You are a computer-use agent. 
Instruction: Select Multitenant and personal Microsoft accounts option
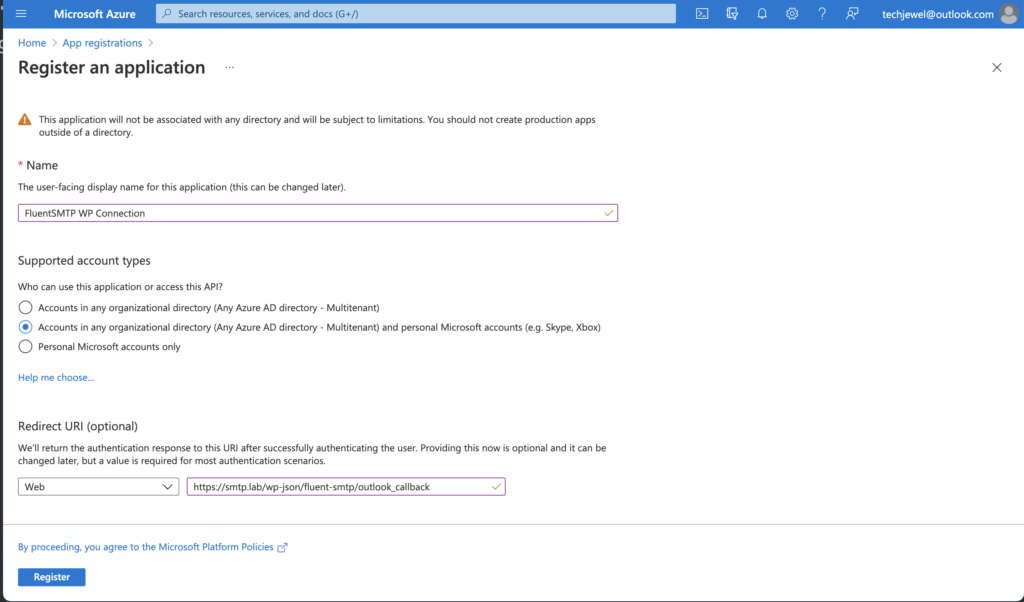click(25, 327)
